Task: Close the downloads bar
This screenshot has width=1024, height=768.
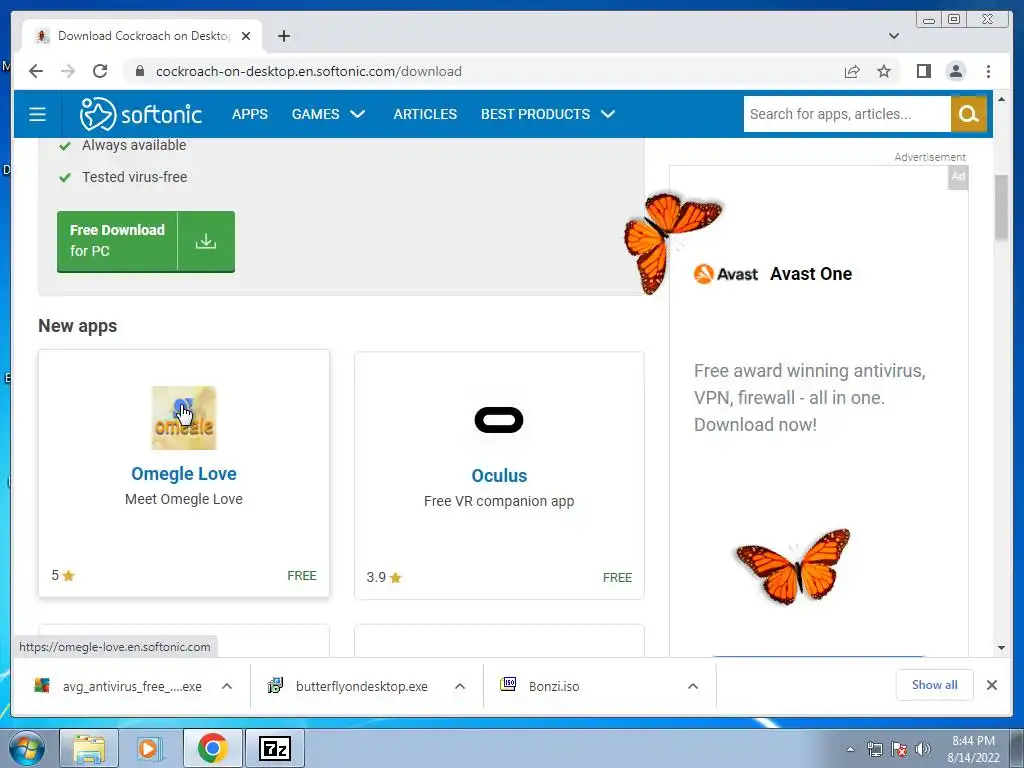Action: (x=991, y=685)
